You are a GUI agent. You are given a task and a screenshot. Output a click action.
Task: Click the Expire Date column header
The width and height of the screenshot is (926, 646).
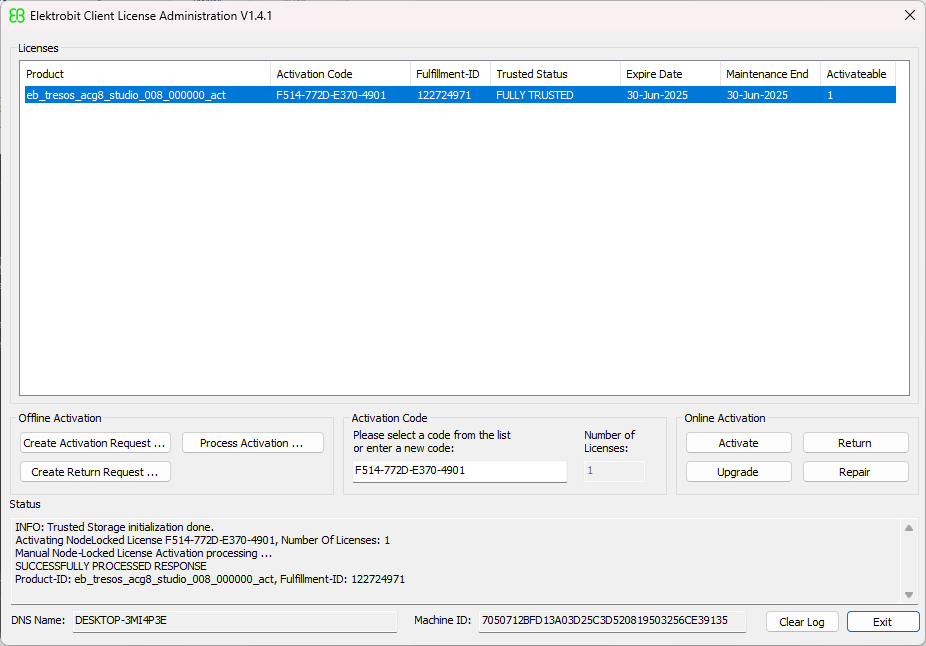[x=668, y=73]
